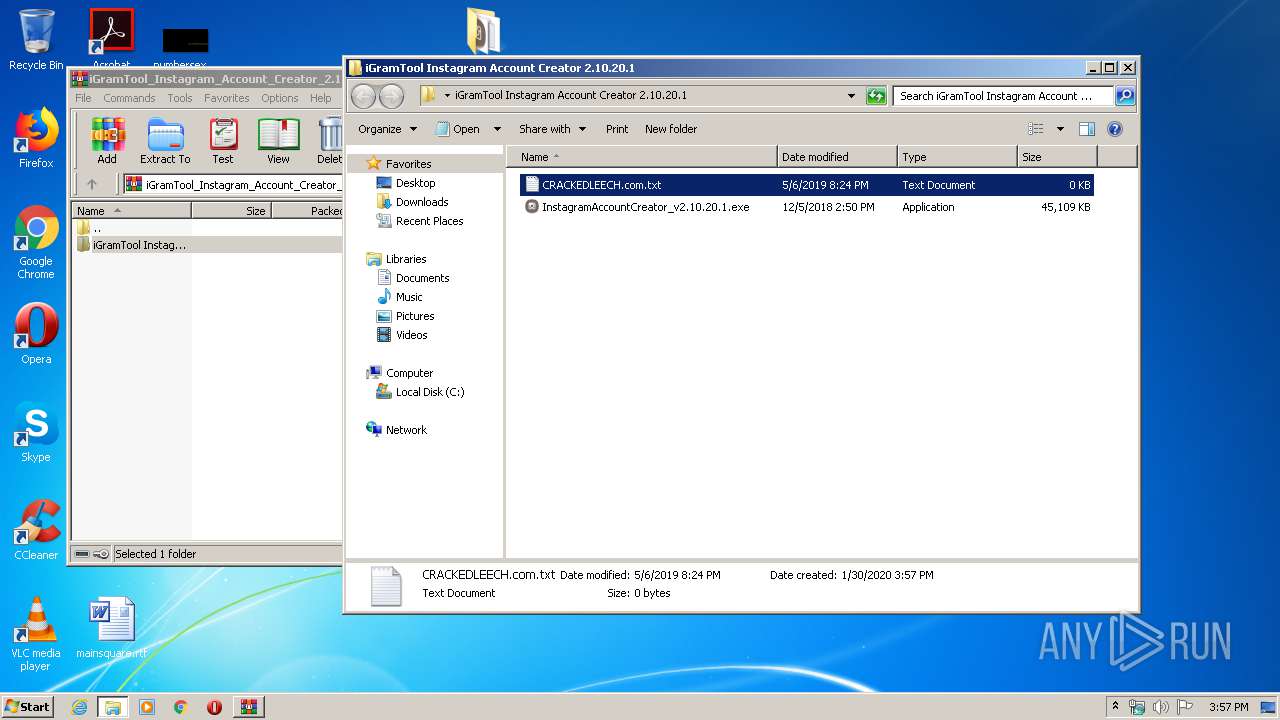1280x720 pixels.
Task: Sort by Date modified column
Action: [x=837, y=157]
